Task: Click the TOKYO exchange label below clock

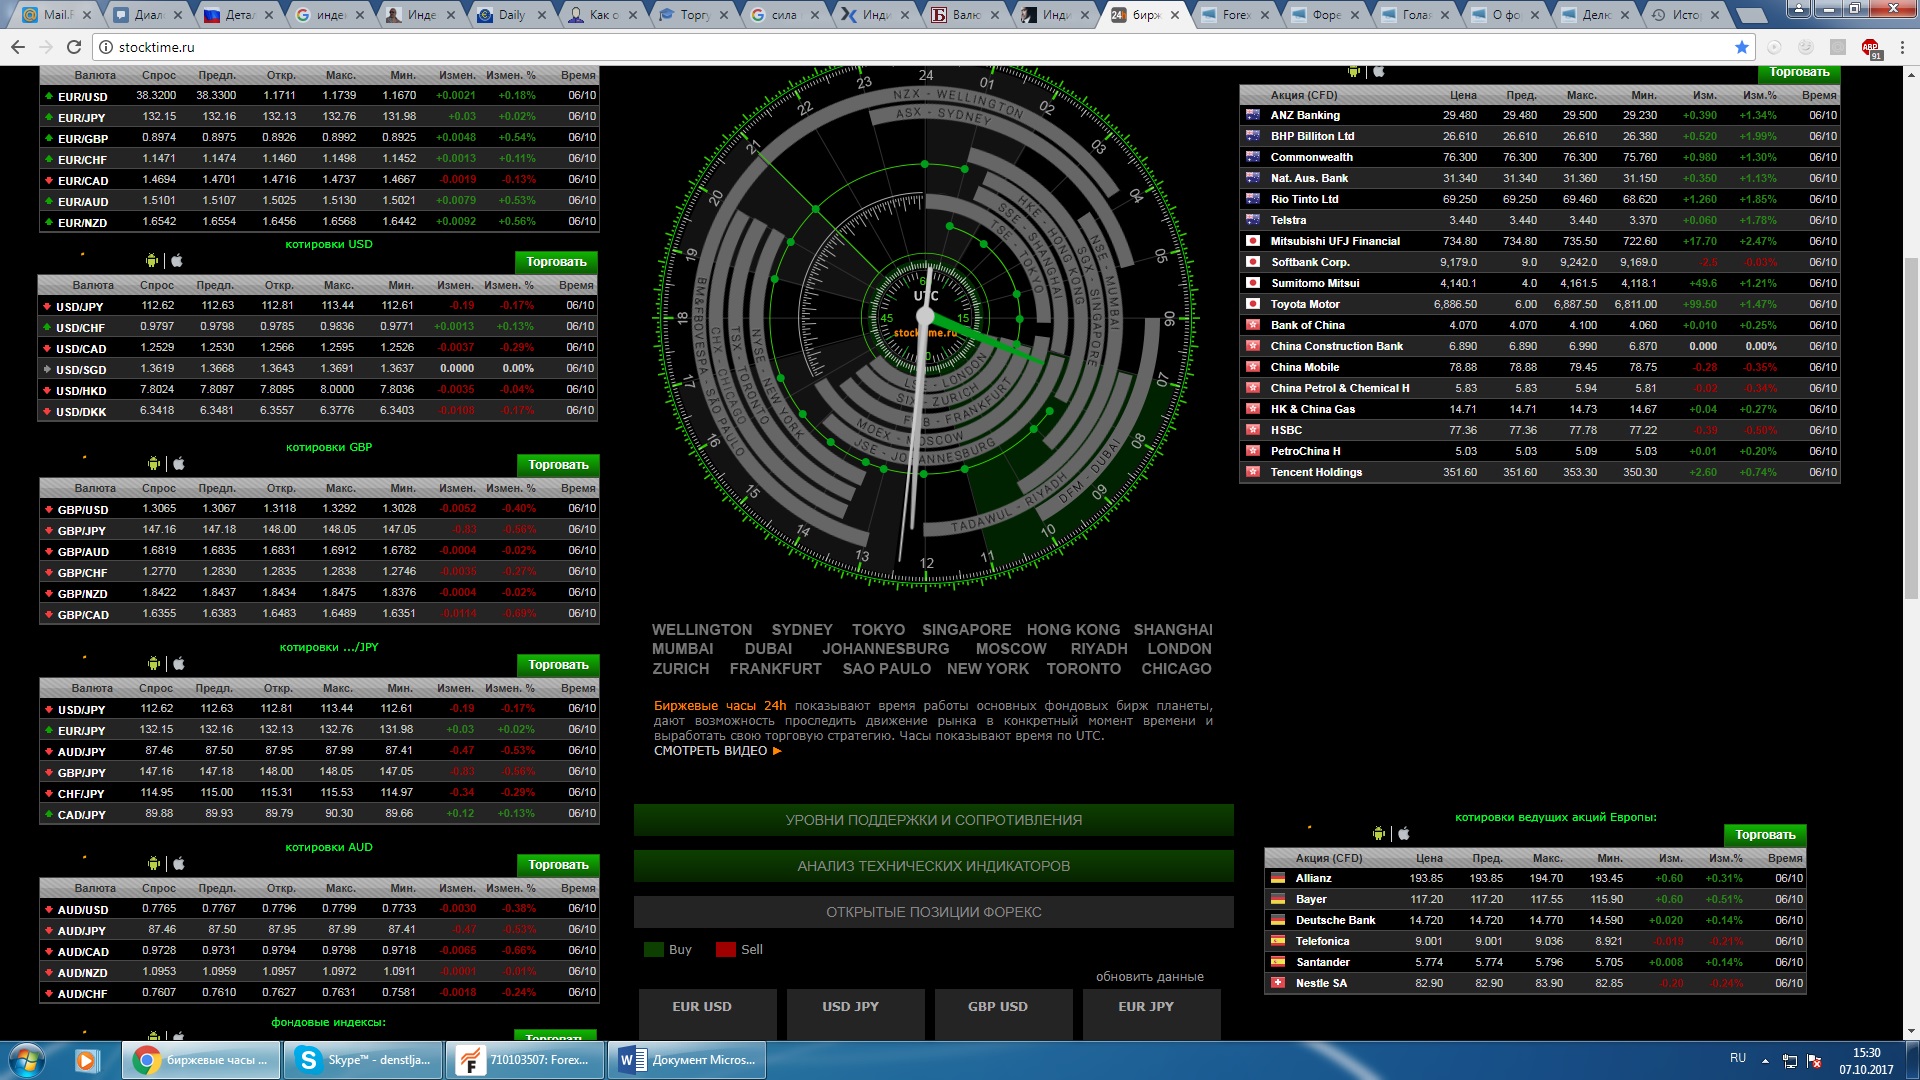Action: point(878,630)
